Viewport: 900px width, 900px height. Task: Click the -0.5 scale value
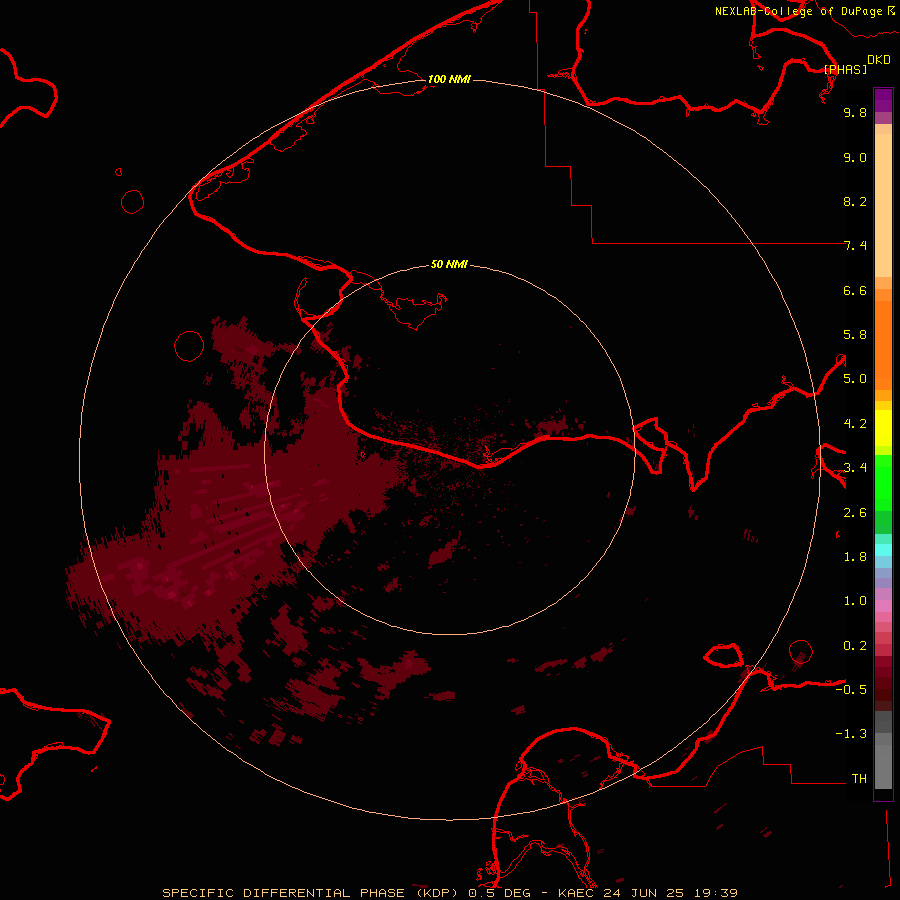(851, 690)
